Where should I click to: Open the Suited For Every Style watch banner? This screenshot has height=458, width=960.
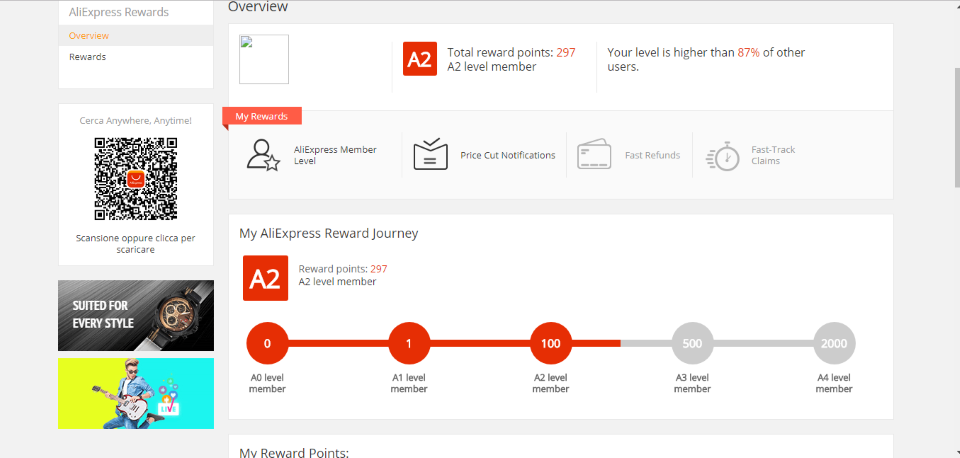pyautogui.click(x=136, y=315)
